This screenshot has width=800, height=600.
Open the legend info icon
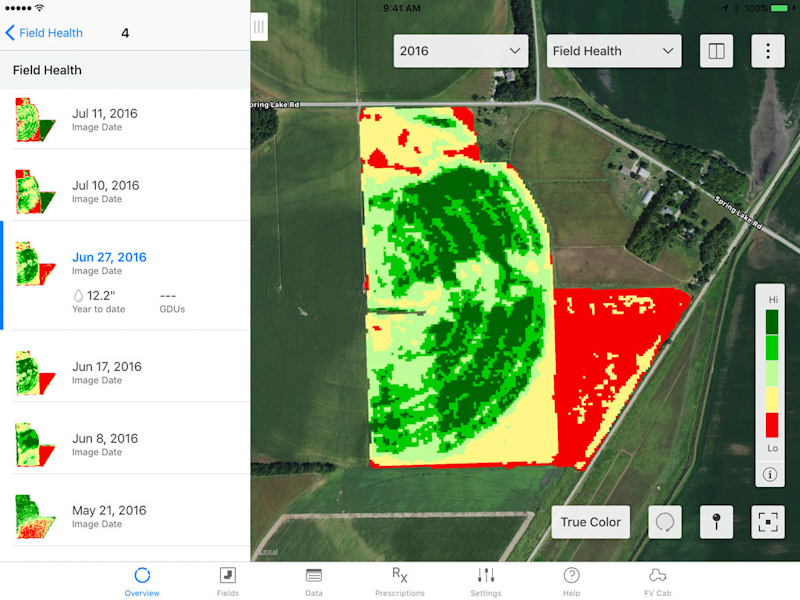click(x=771, y=474)
